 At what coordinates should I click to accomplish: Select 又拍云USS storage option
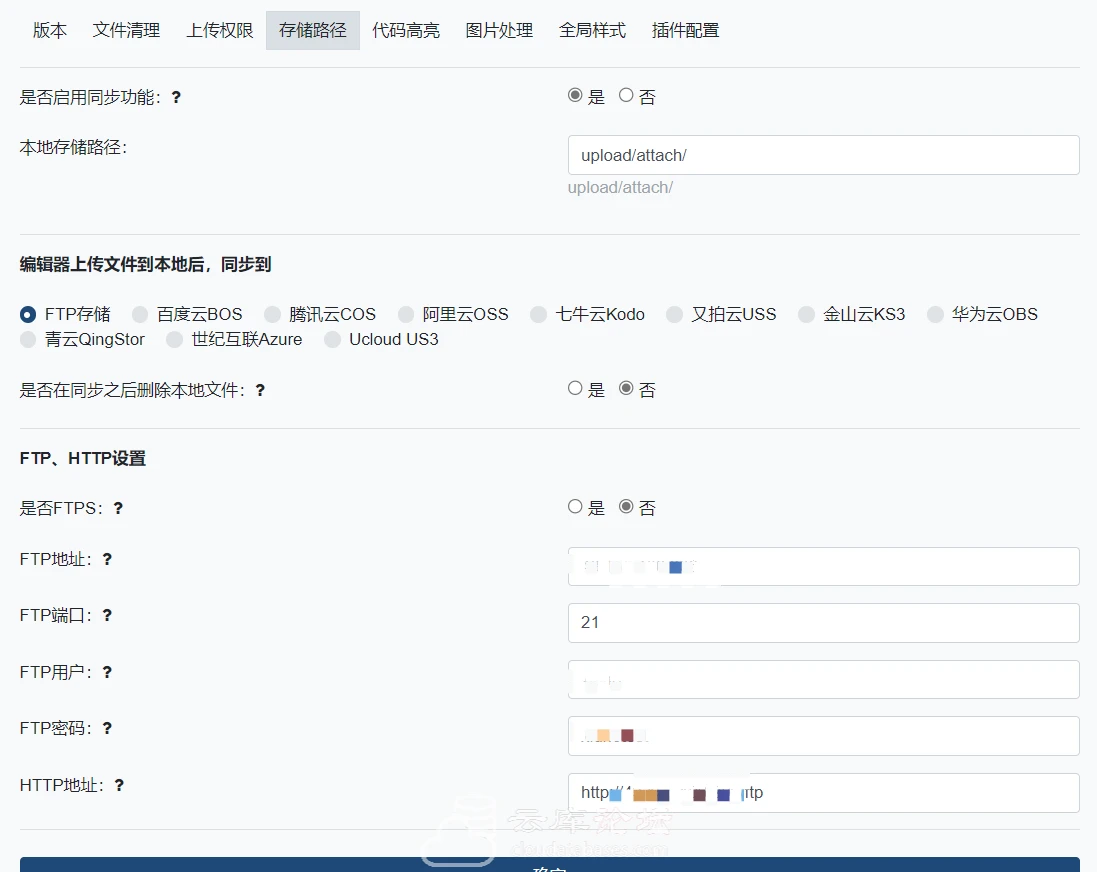click(x=674, y=315)
